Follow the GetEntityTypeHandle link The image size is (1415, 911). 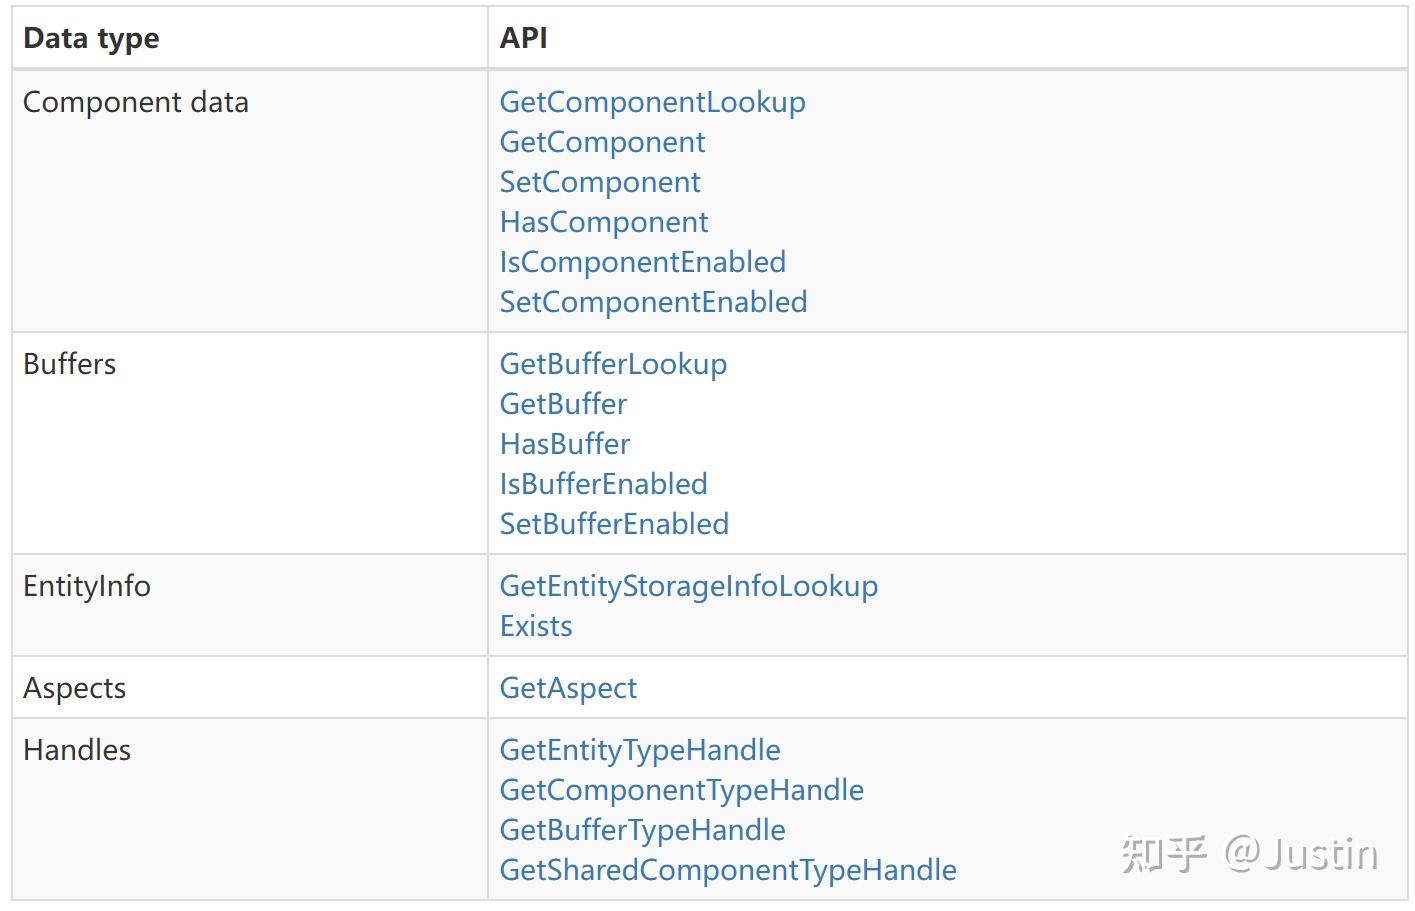(640, 750)
